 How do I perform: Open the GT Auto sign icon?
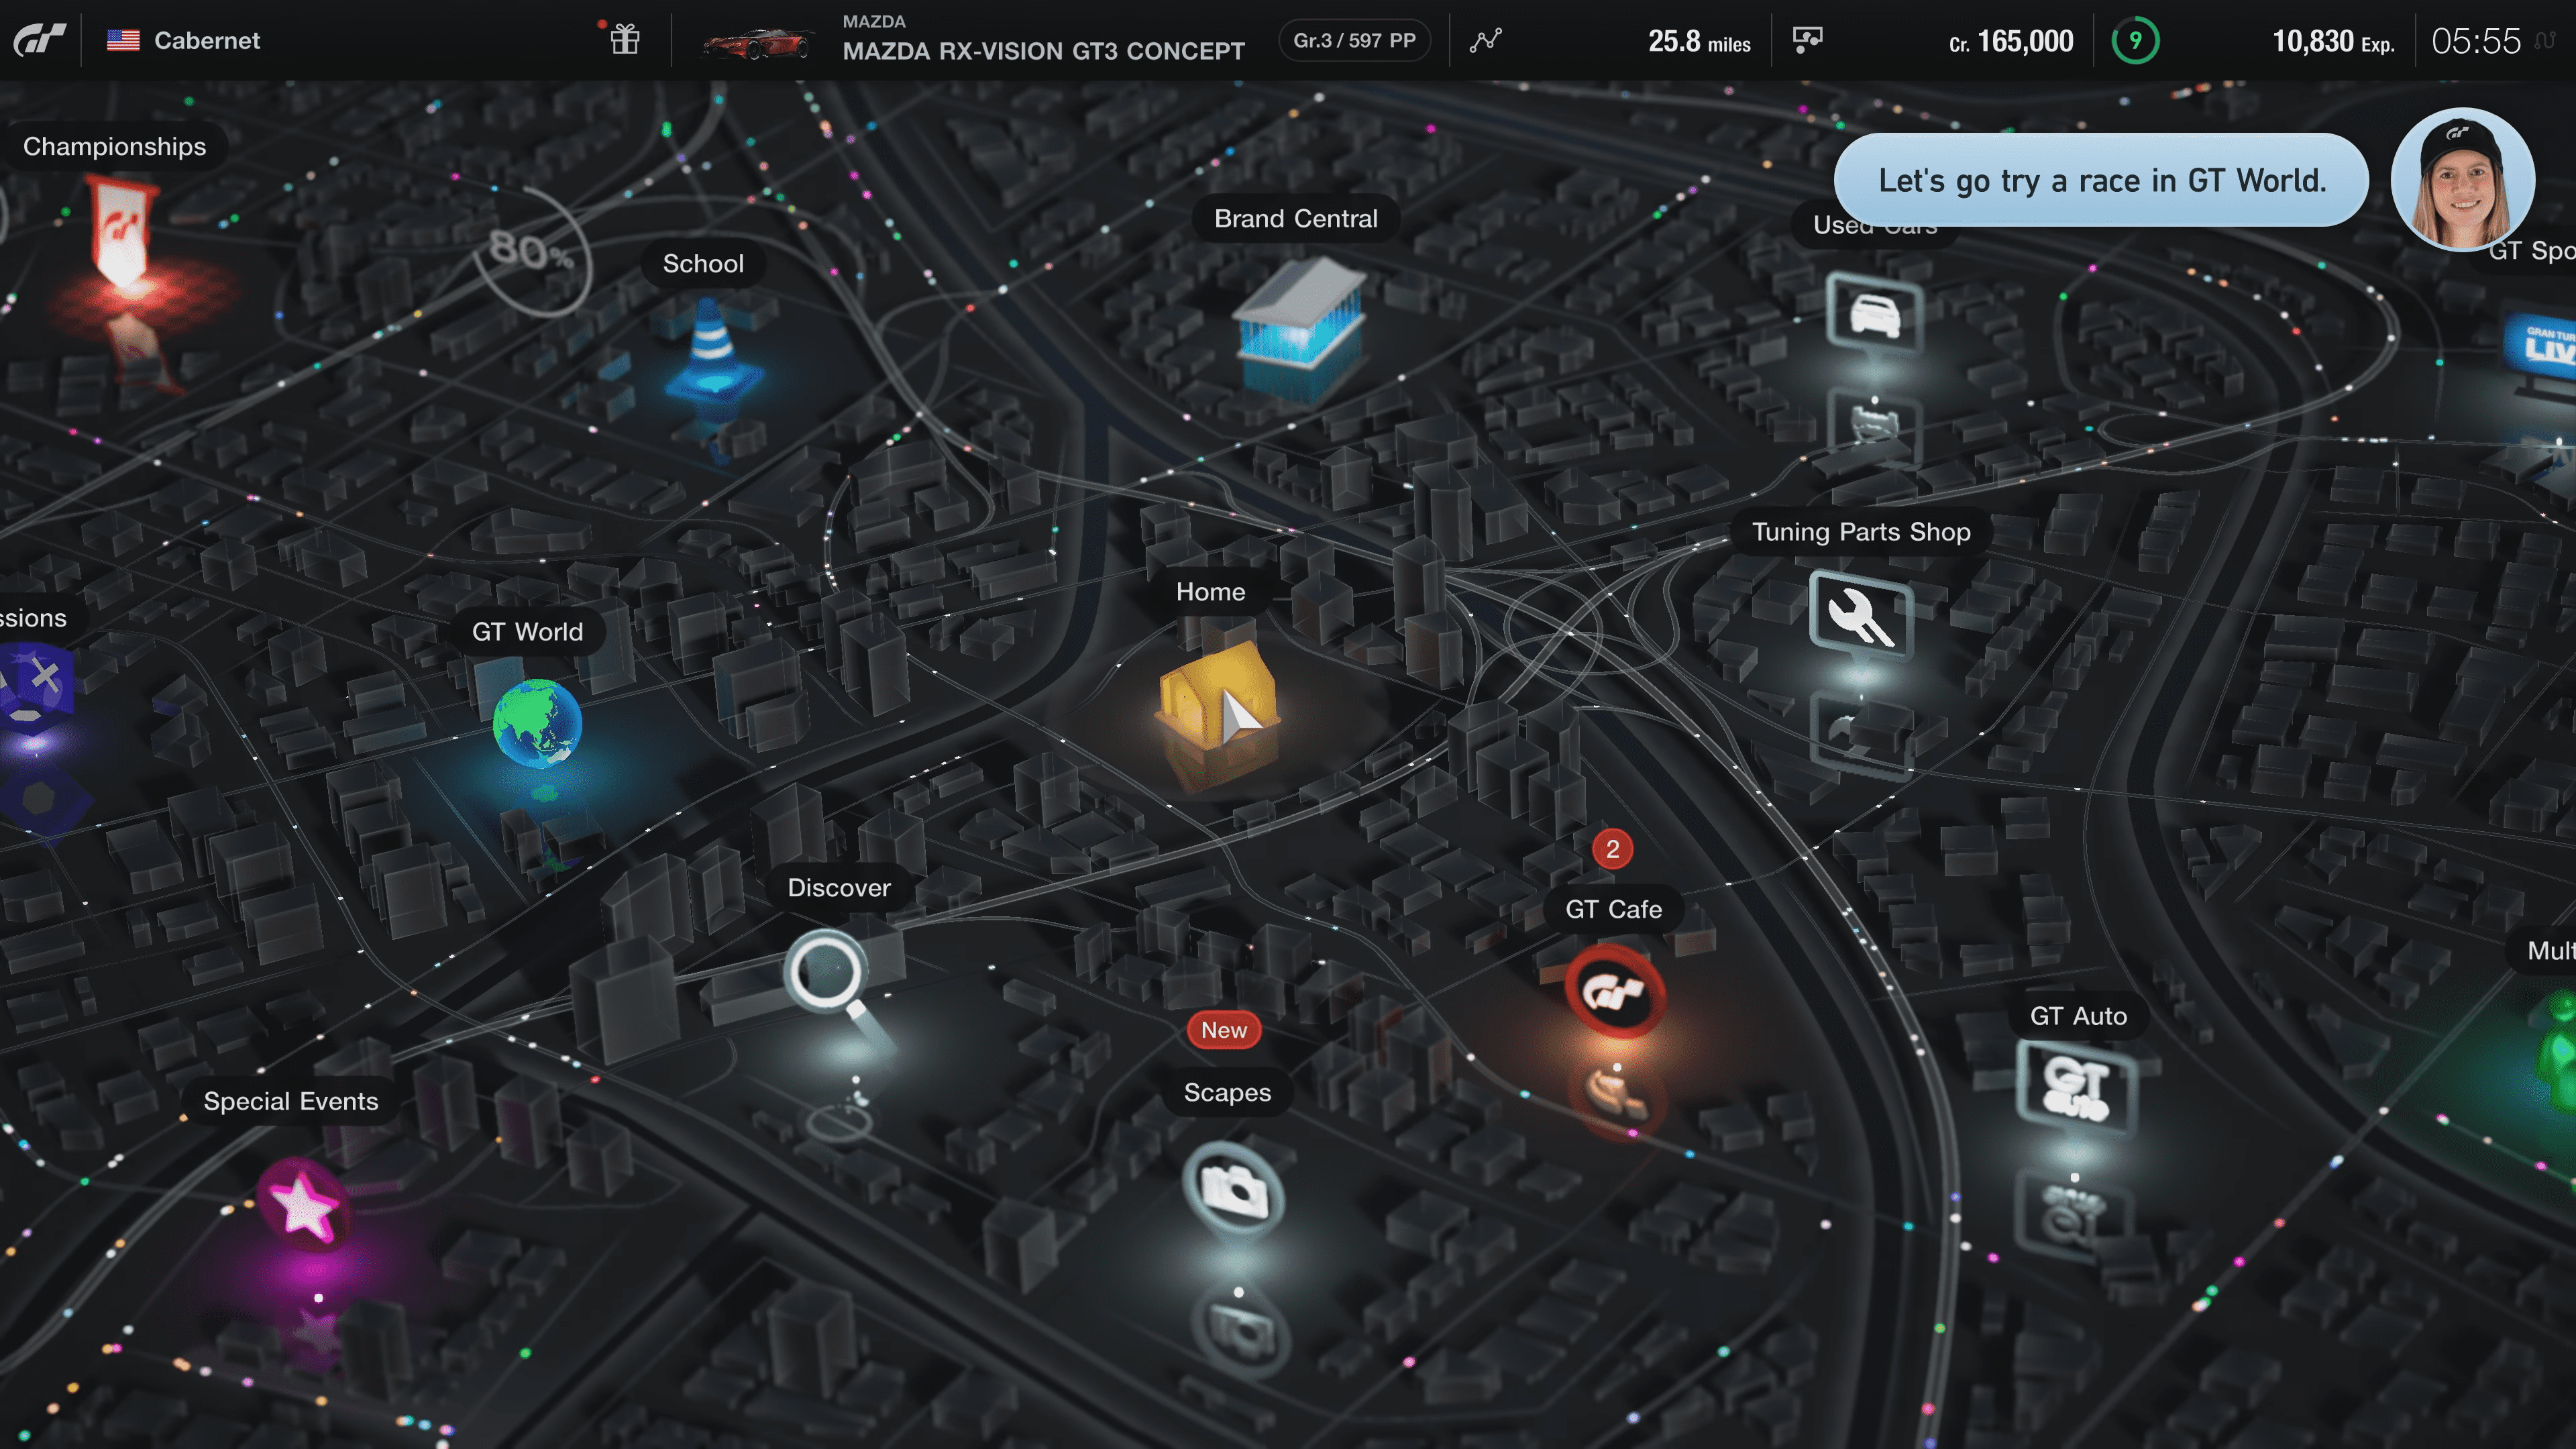coord(2076,1090)
